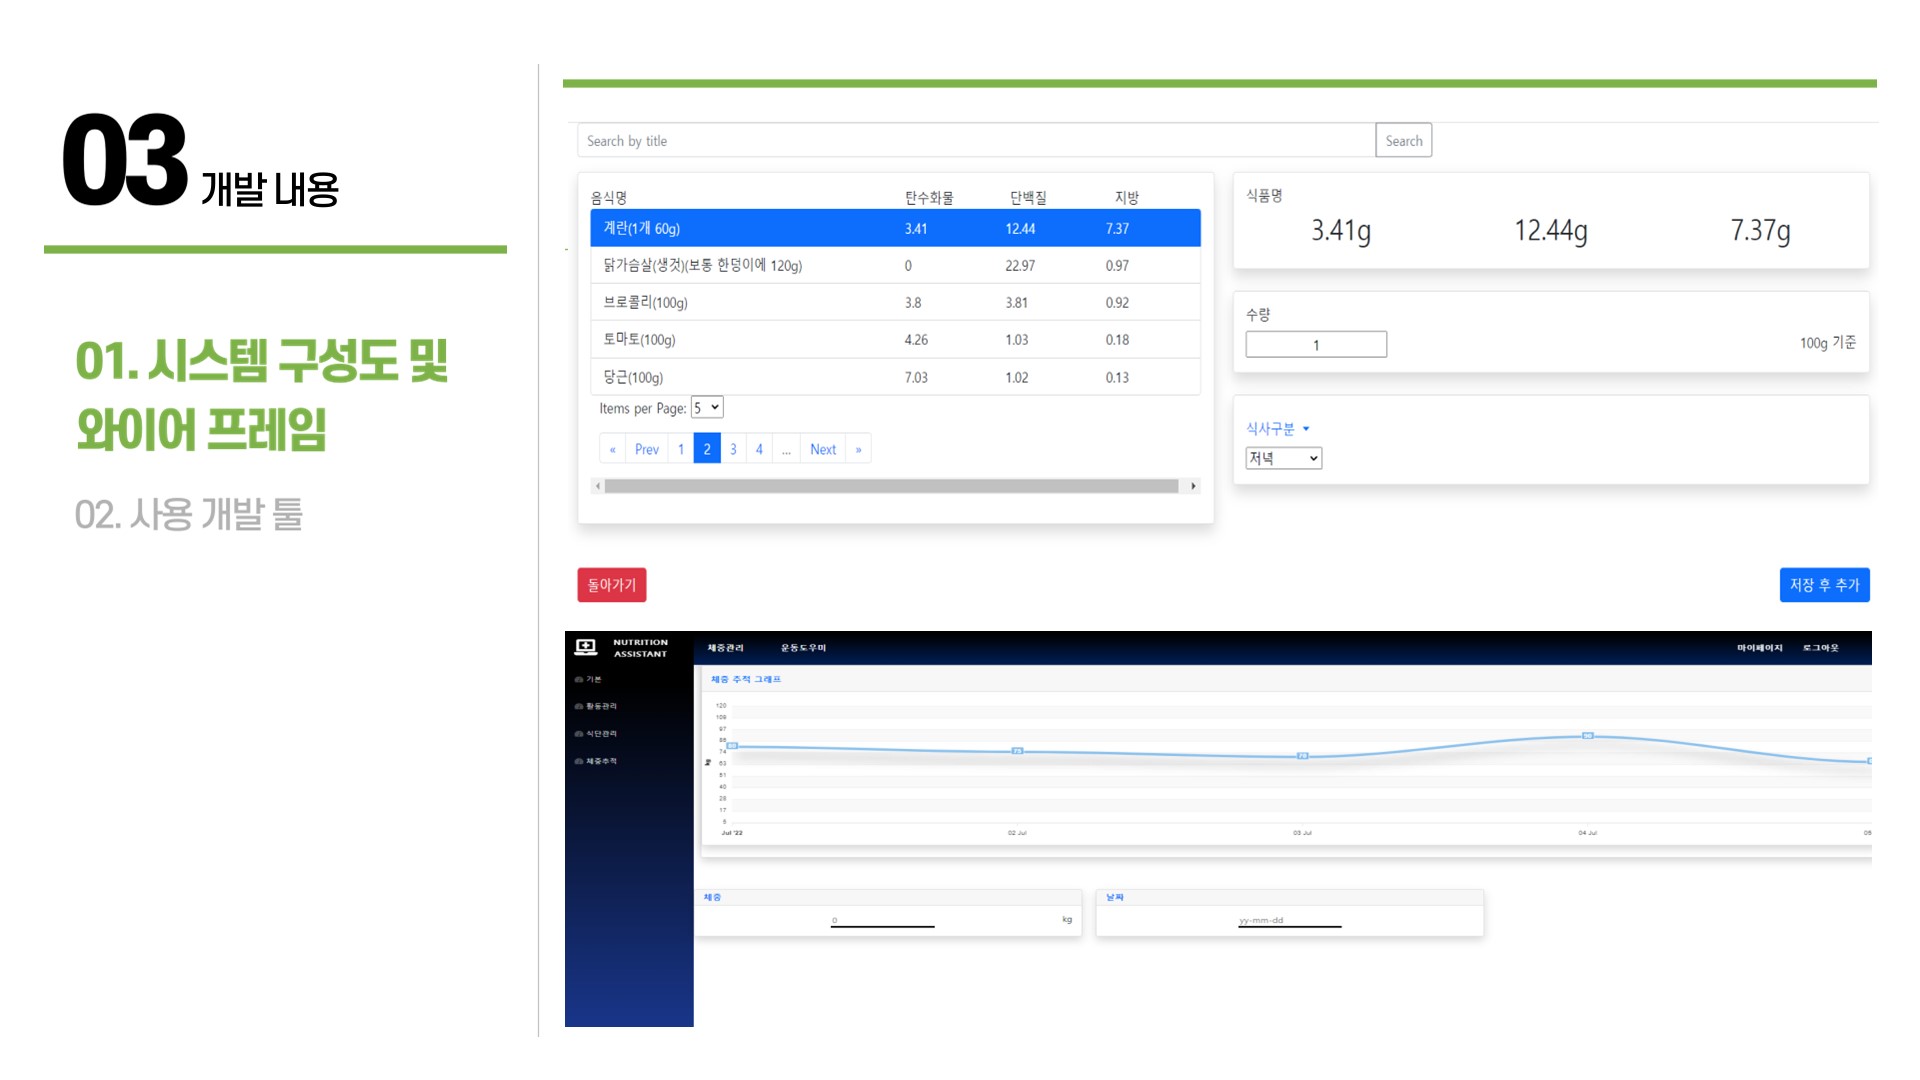Select active page 2 in pagination
This screenshot has height=1080, width=1920.
pos(707,449)
